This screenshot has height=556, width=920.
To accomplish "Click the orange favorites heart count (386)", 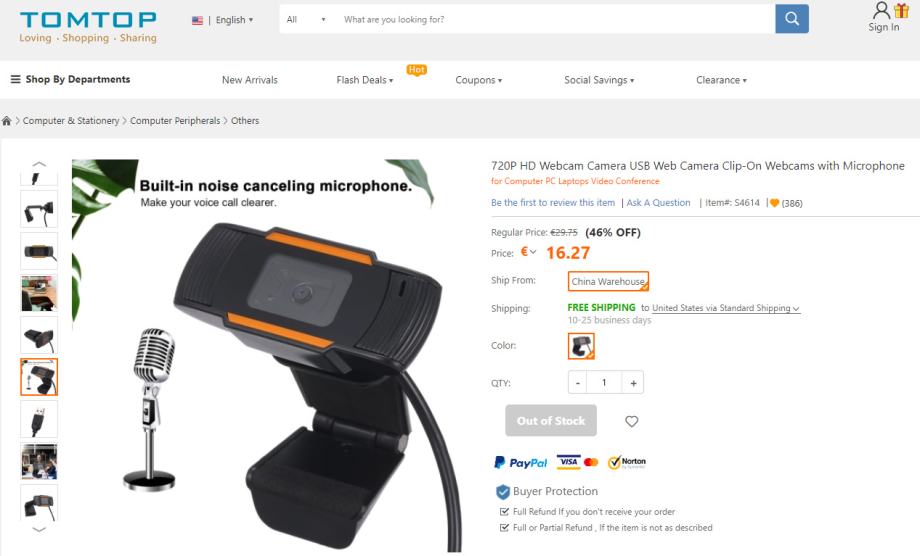I will (786, 203).
